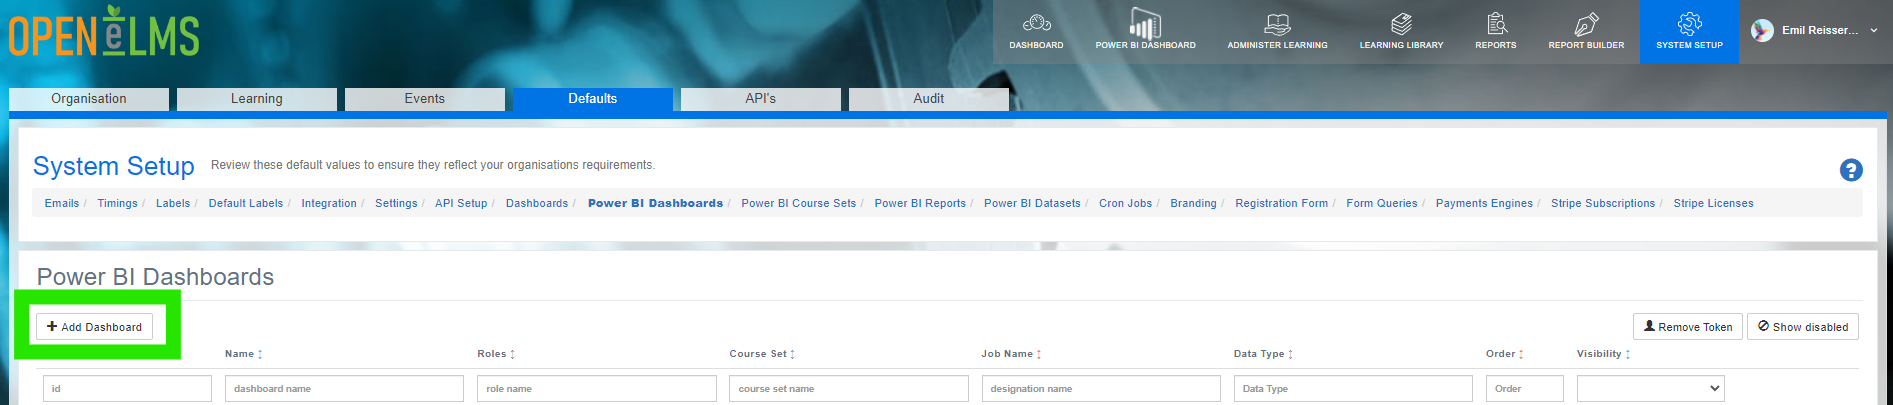Viewport: 1893px width, 405px height.
Task: Open the Branding link
Action: tap(1194, 203)
